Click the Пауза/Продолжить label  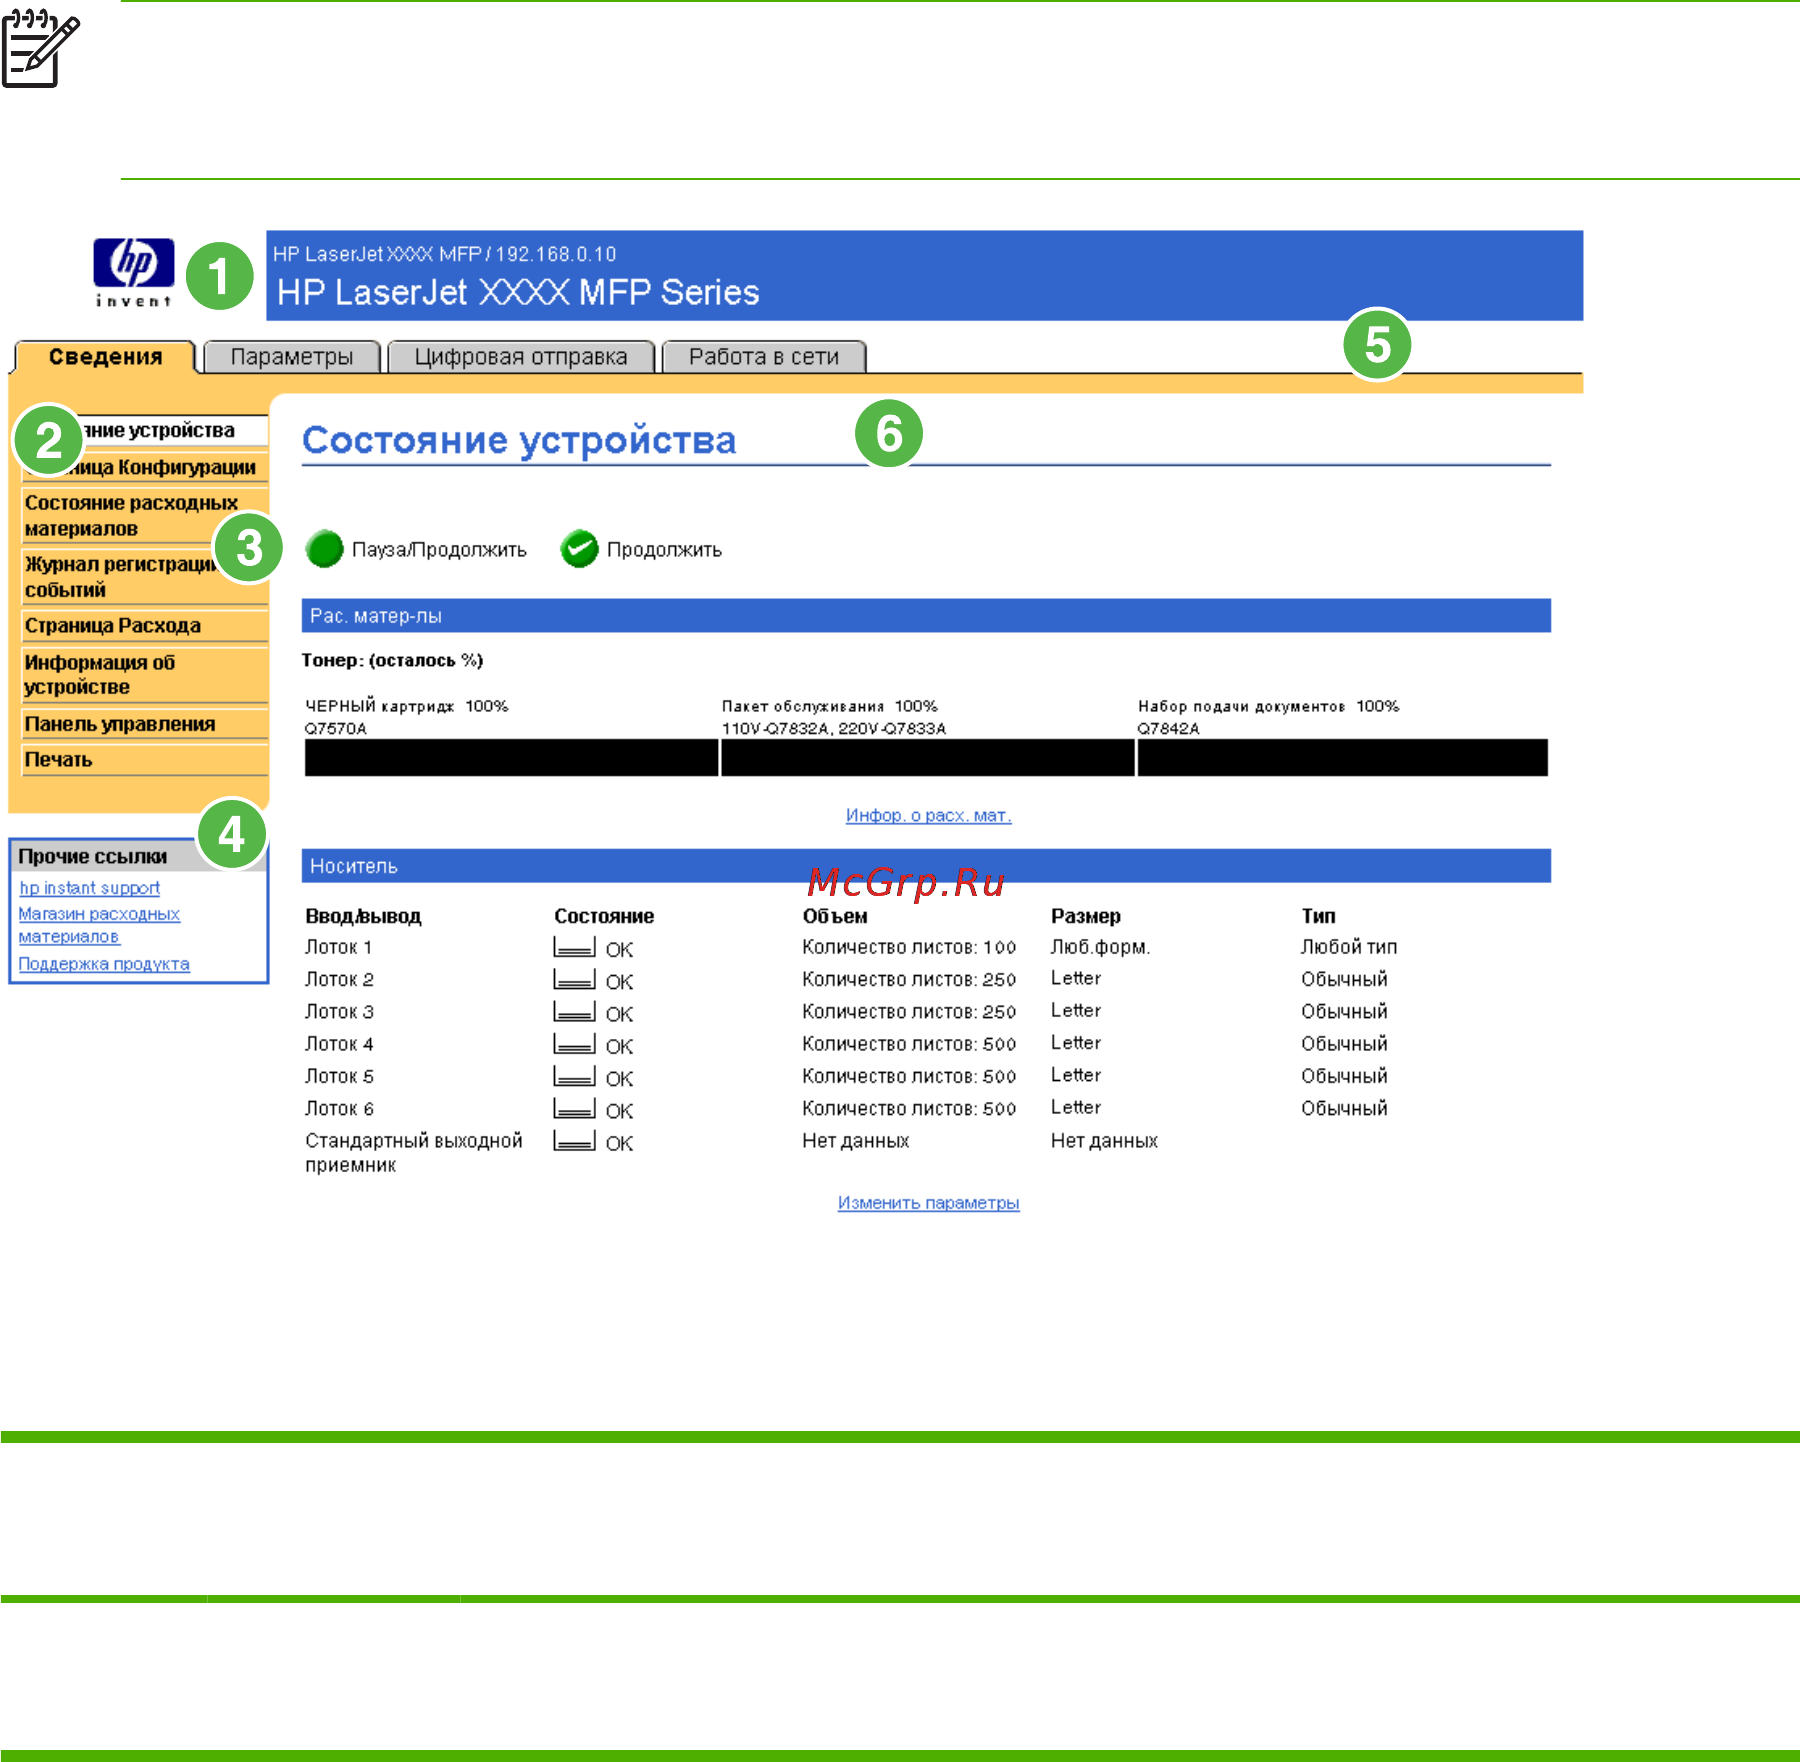tap(439, 550)
